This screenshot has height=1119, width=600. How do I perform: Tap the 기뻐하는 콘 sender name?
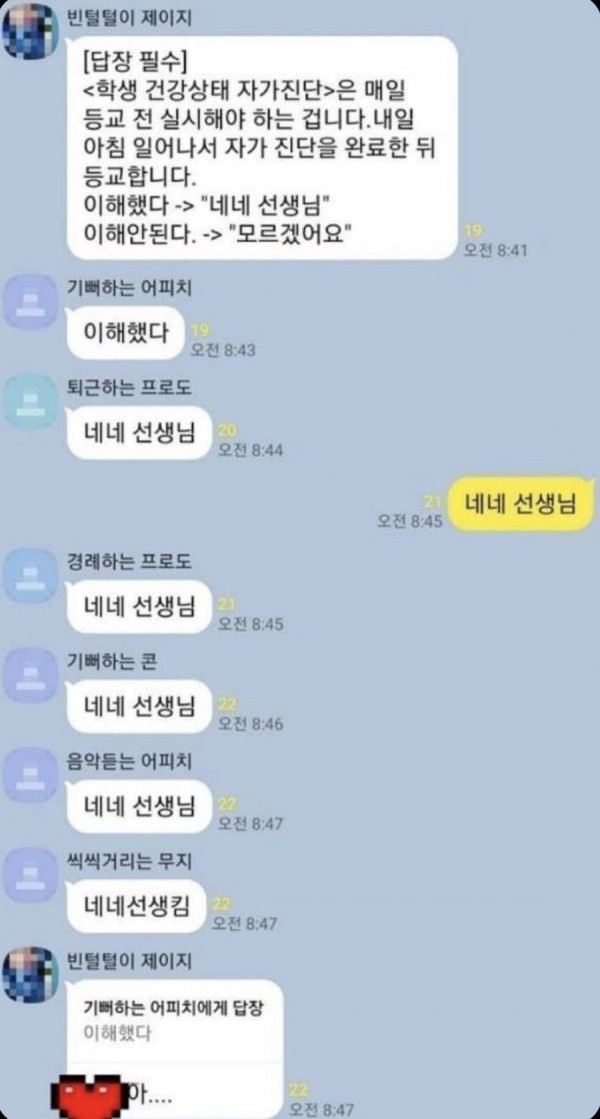pyautogui.click(x=111, y=663)
